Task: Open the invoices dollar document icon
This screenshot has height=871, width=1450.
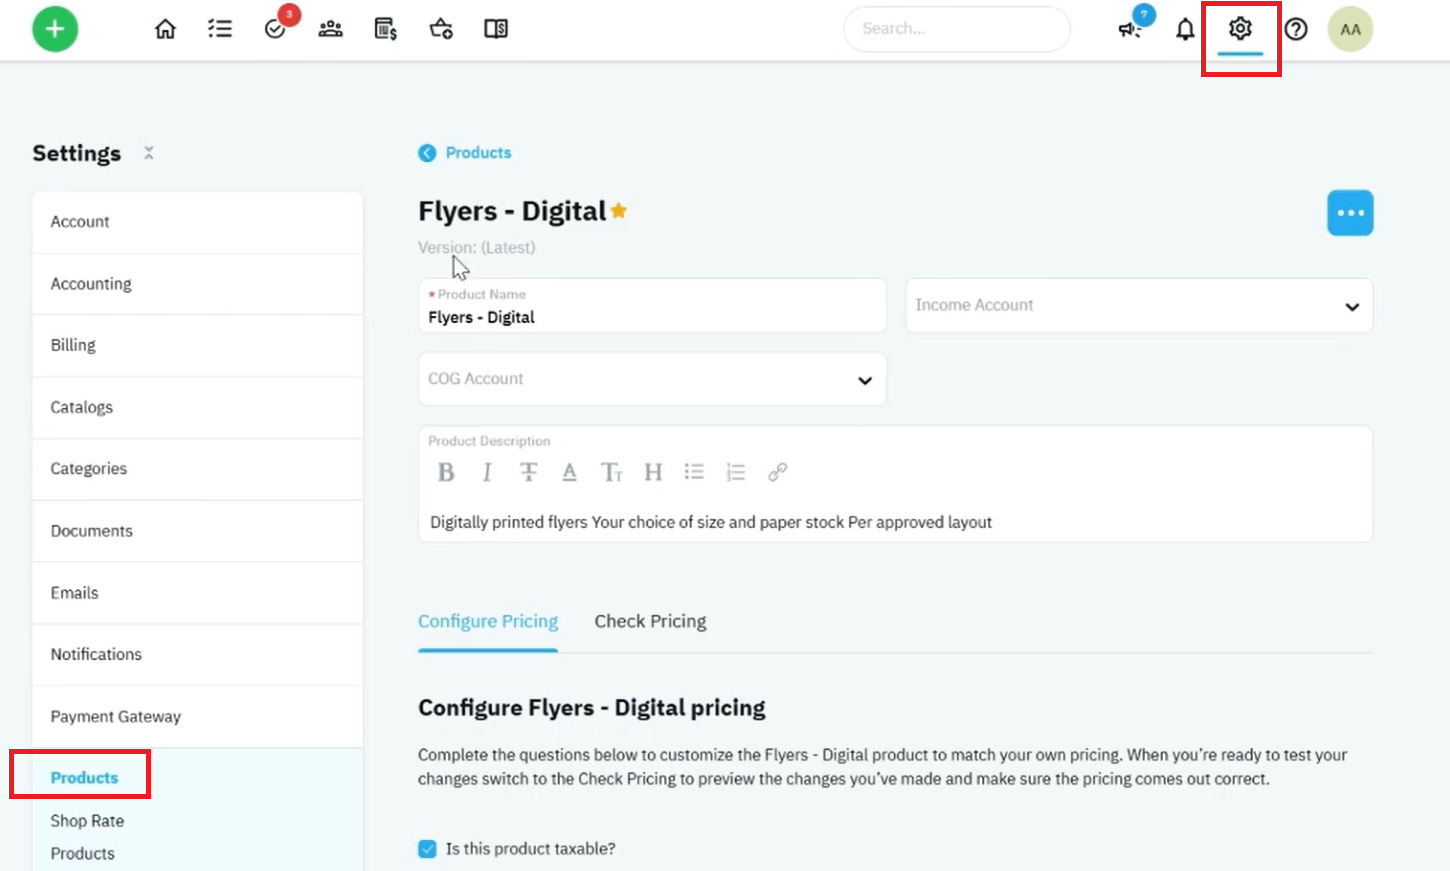Action: click(386, 29)
